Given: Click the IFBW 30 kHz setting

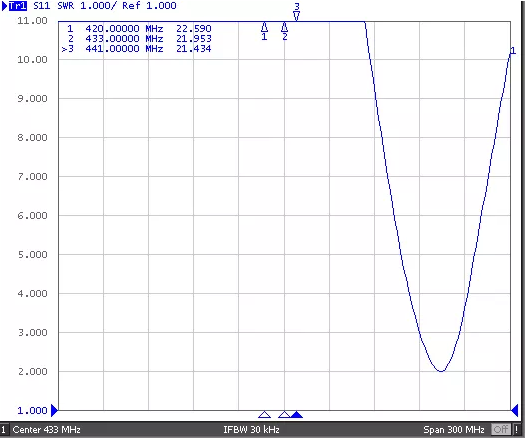Looking at the screenshot, I should point(251,430).
